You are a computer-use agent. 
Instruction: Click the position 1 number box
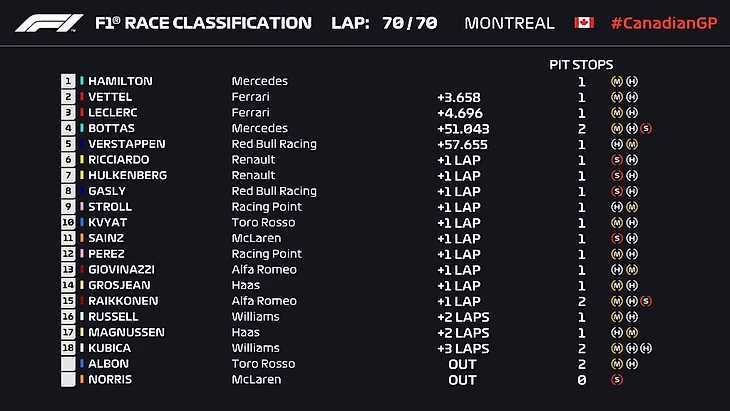68,81
